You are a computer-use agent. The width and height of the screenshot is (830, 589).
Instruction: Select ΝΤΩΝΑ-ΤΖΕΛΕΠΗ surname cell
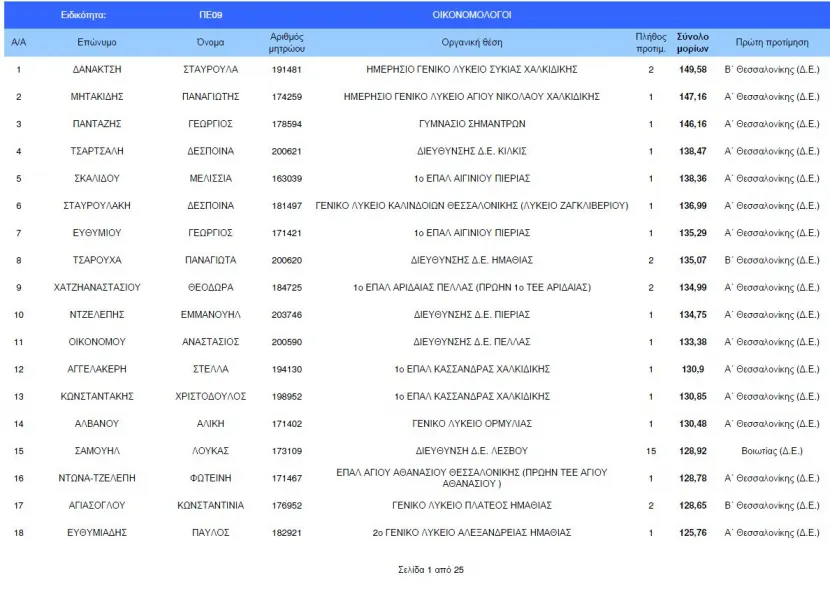[x=97, y=478]
